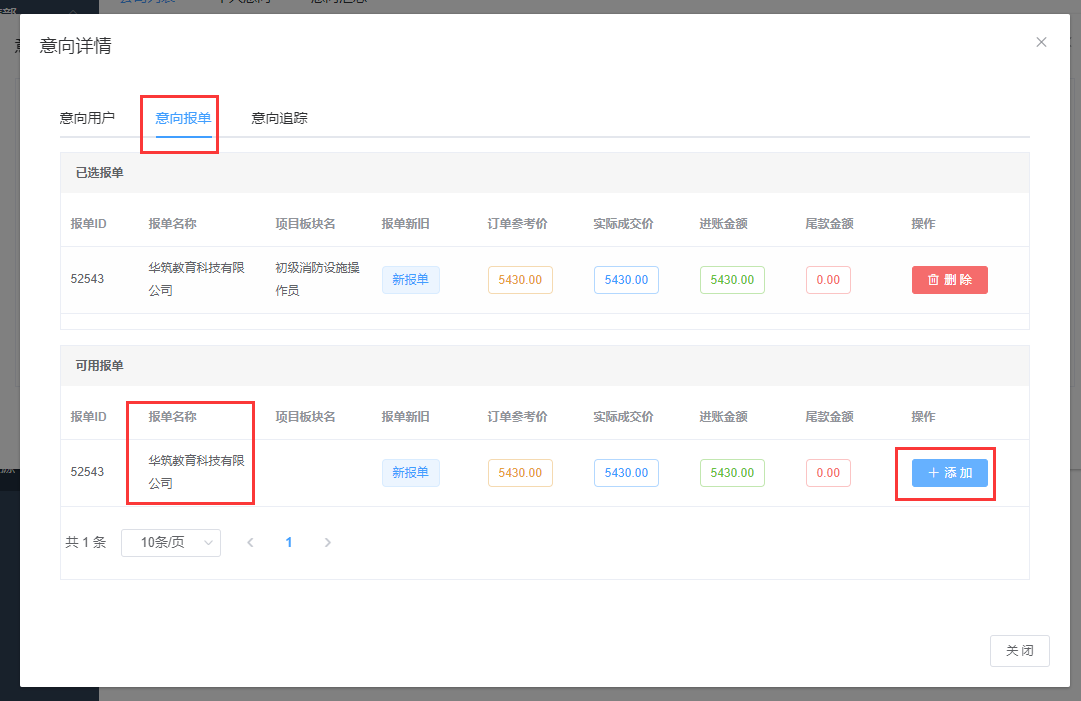Image resolution: width=1081 pixels, height=701 pixels.
Task: Click green 5430.00 进账金额 in 已选报单
Action: point(732,280)
